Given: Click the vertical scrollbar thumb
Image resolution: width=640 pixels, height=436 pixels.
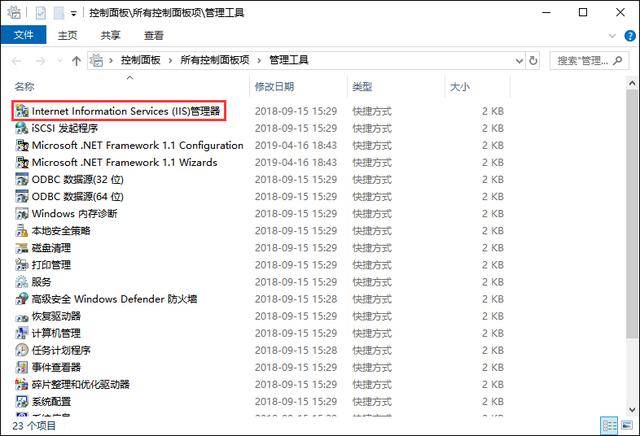Looking at the screenshot, I should (632, 214).
